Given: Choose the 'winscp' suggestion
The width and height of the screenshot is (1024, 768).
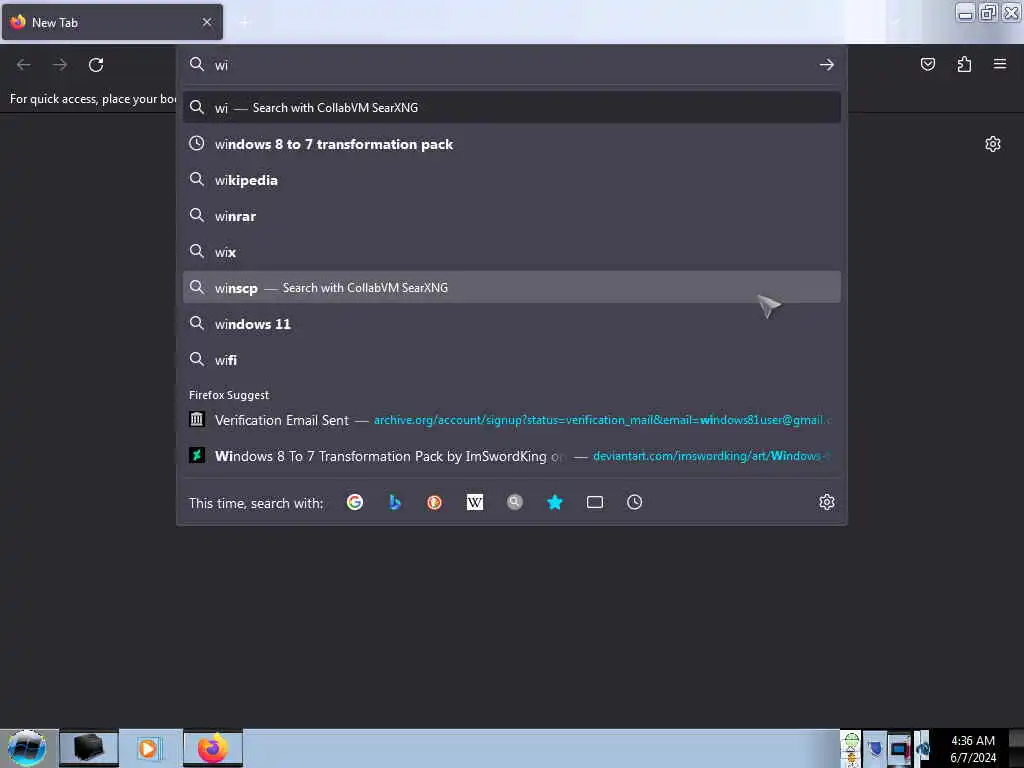Looking at the screenshot, I should (x=511, y=287).
